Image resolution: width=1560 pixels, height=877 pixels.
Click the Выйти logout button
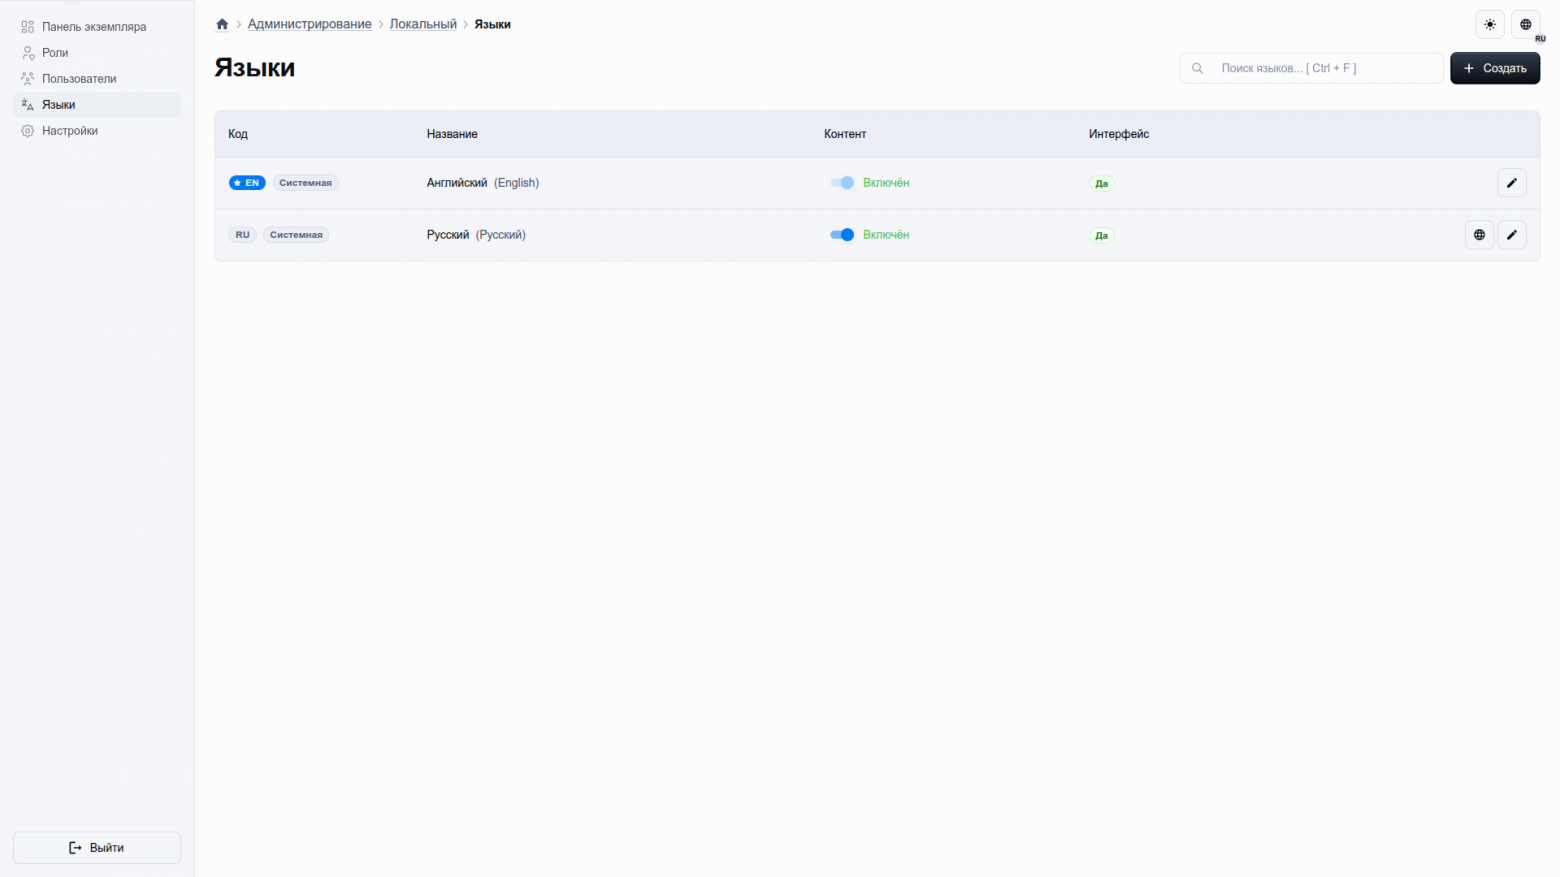click(97, 847)
